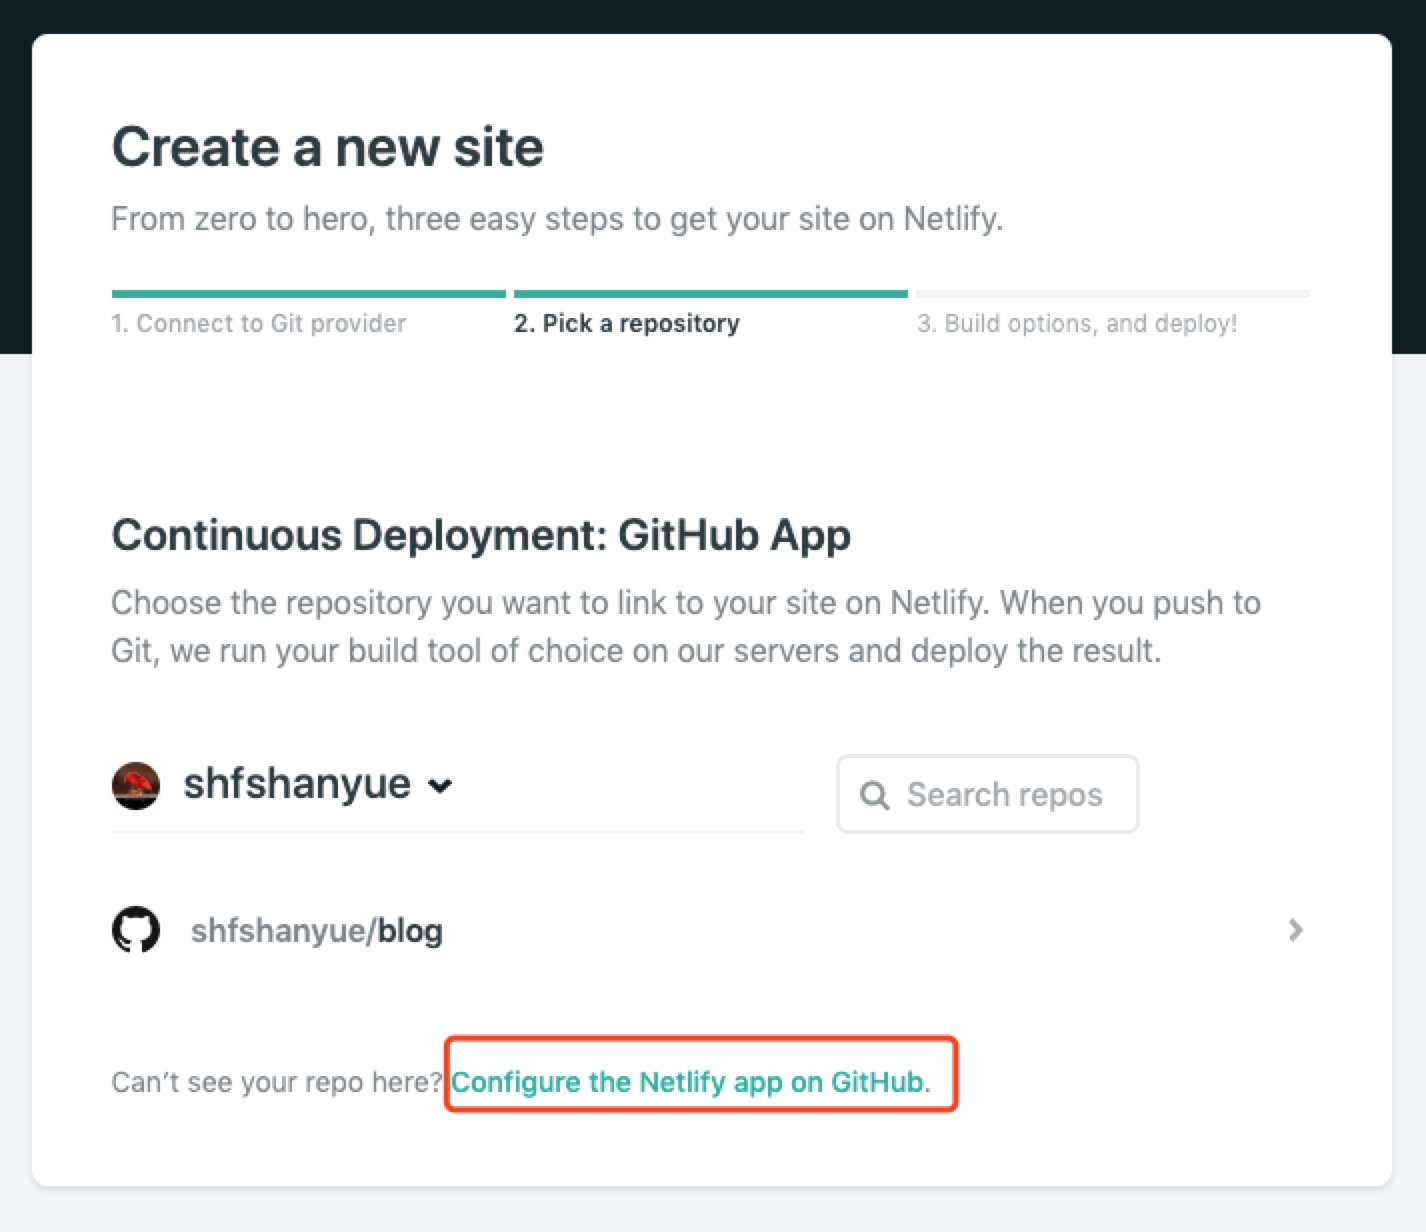Click the magnifying glass search icon
1426x1232 pixels.
(x=874, y=795)
